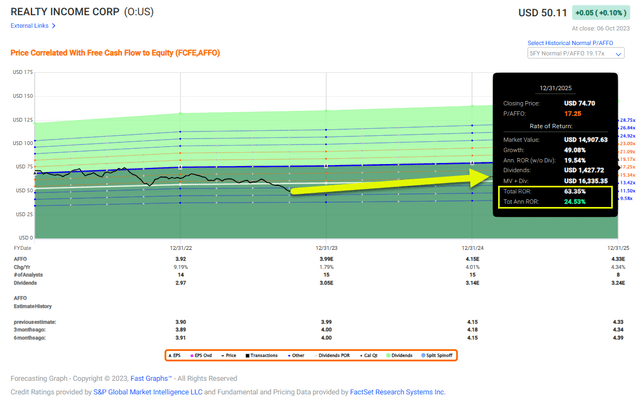The width and height of the screenshot is (640, 402).
Task: Click the 13.42x multiple label
Action: pyautogui.click(x=628, y=183)
